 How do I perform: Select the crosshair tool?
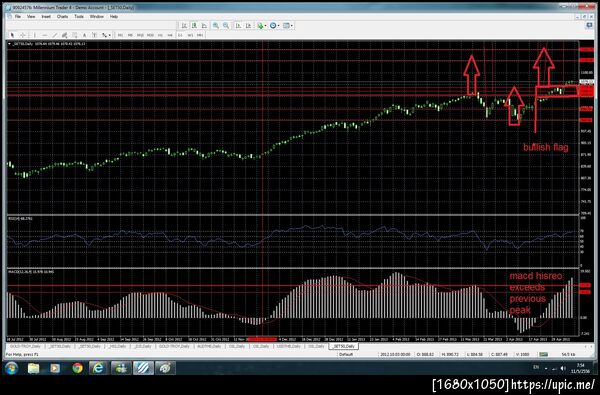23,35
